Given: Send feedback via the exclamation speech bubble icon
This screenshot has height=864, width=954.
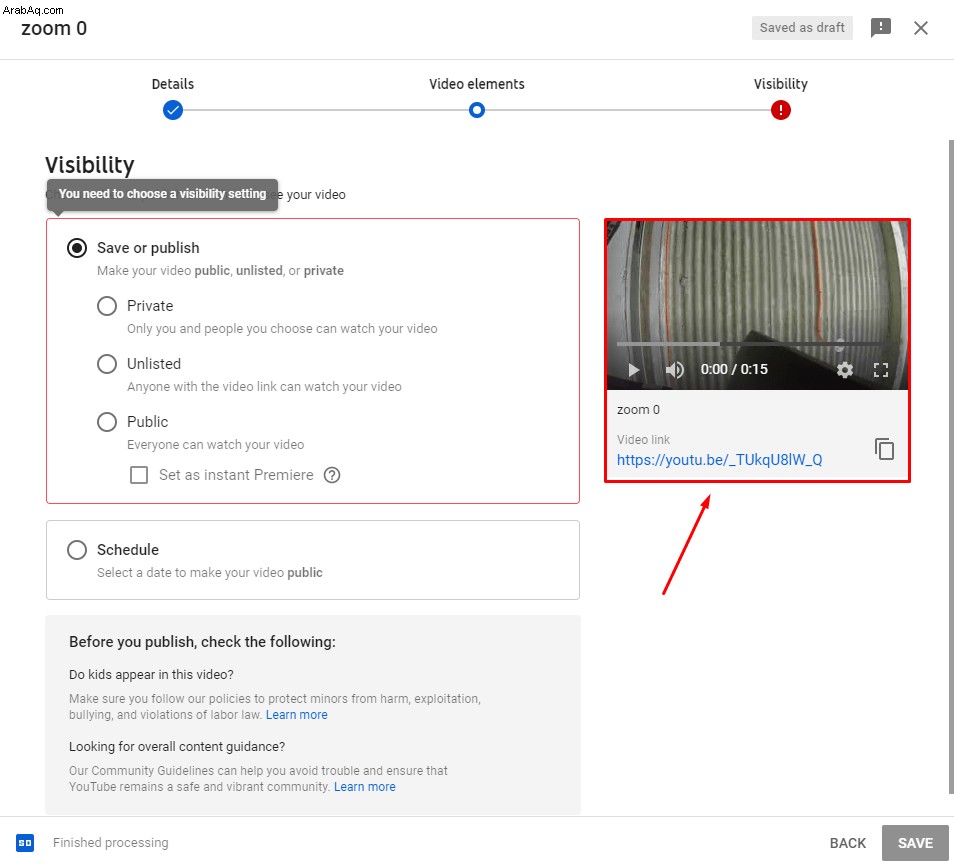Looking at the screenshot, I should tap(880, 27).
